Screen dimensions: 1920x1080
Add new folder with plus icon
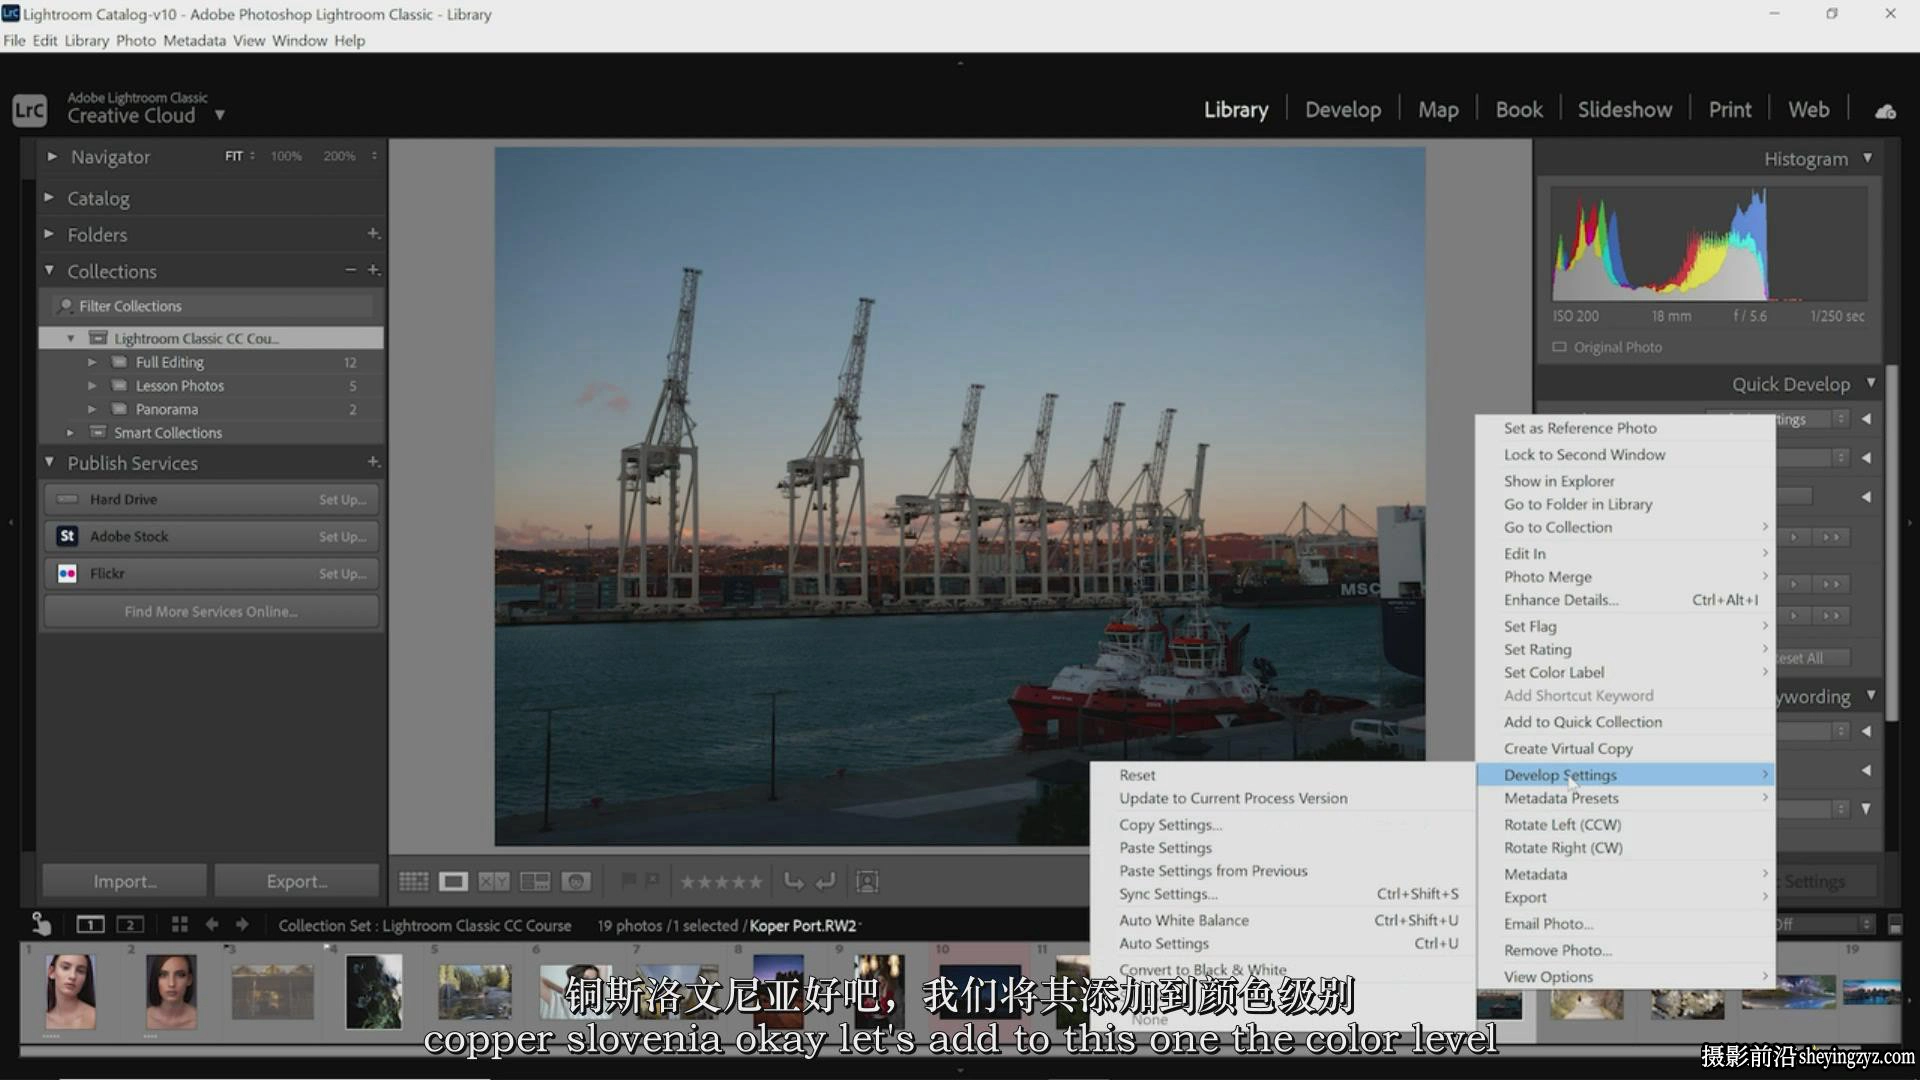(x=373, y=233)
